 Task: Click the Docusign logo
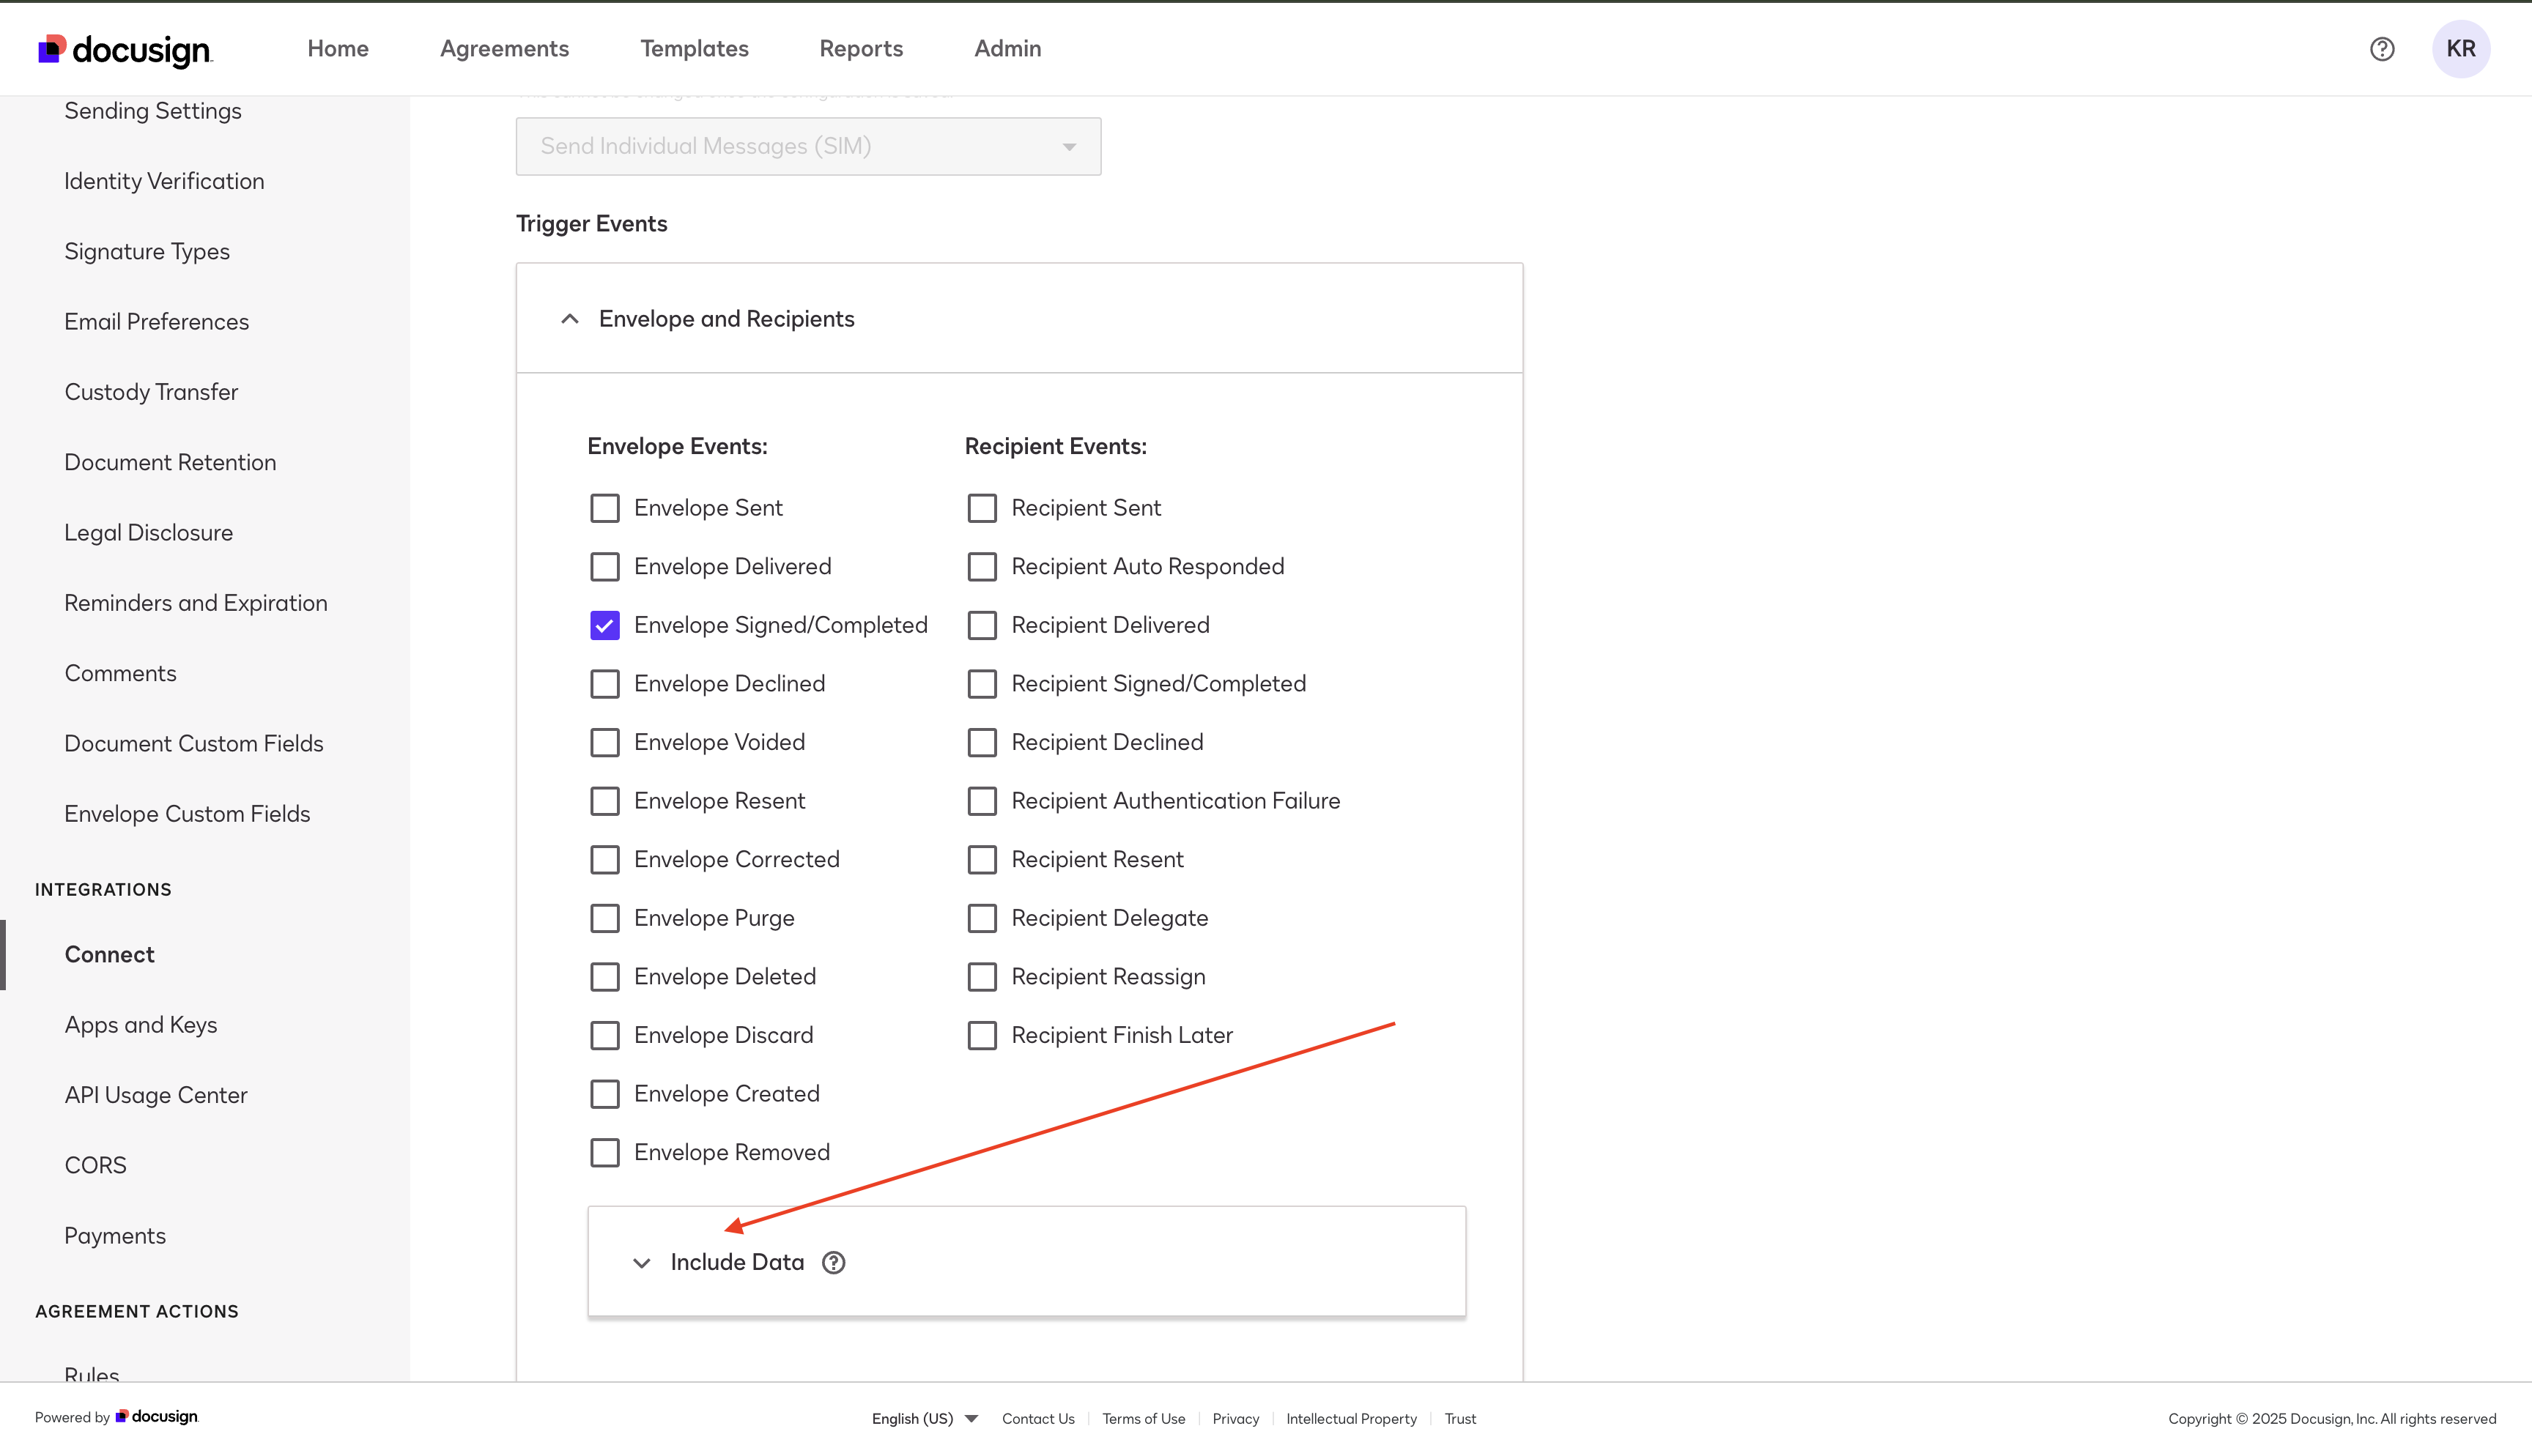point(125,49)
